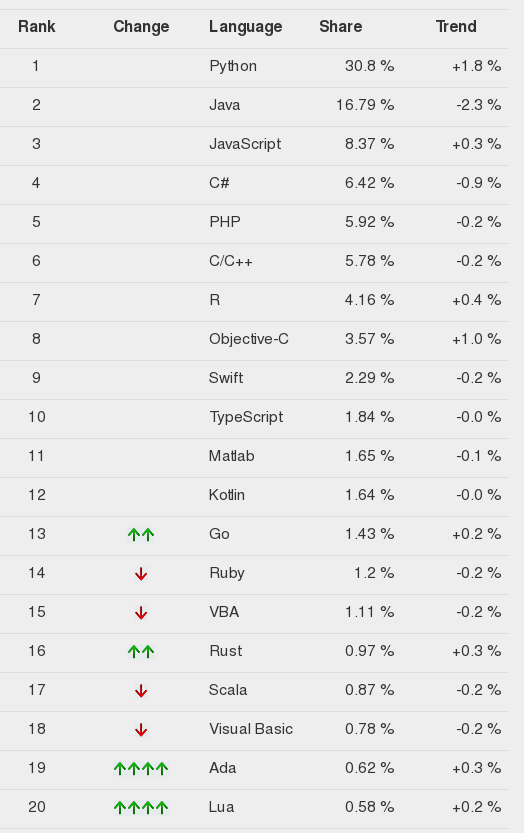Click the double green arrows beside Rust
This screenshot has width=524, height=833.
pyautogui.click(x=141, y=651)
